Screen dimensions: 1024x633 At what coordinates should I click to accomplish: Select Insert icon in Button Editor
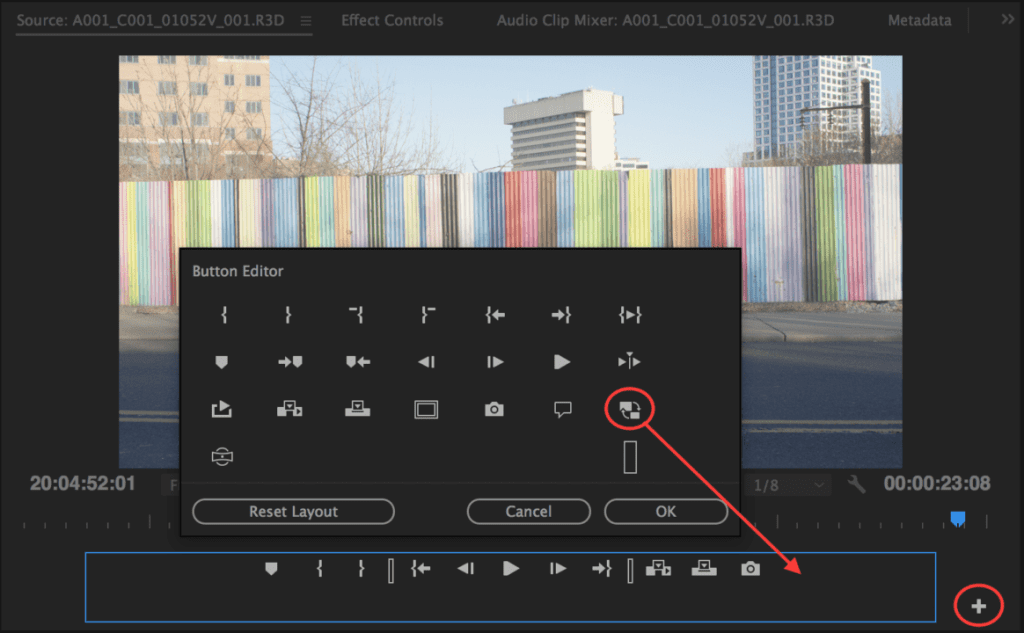[x=289, y=409]
